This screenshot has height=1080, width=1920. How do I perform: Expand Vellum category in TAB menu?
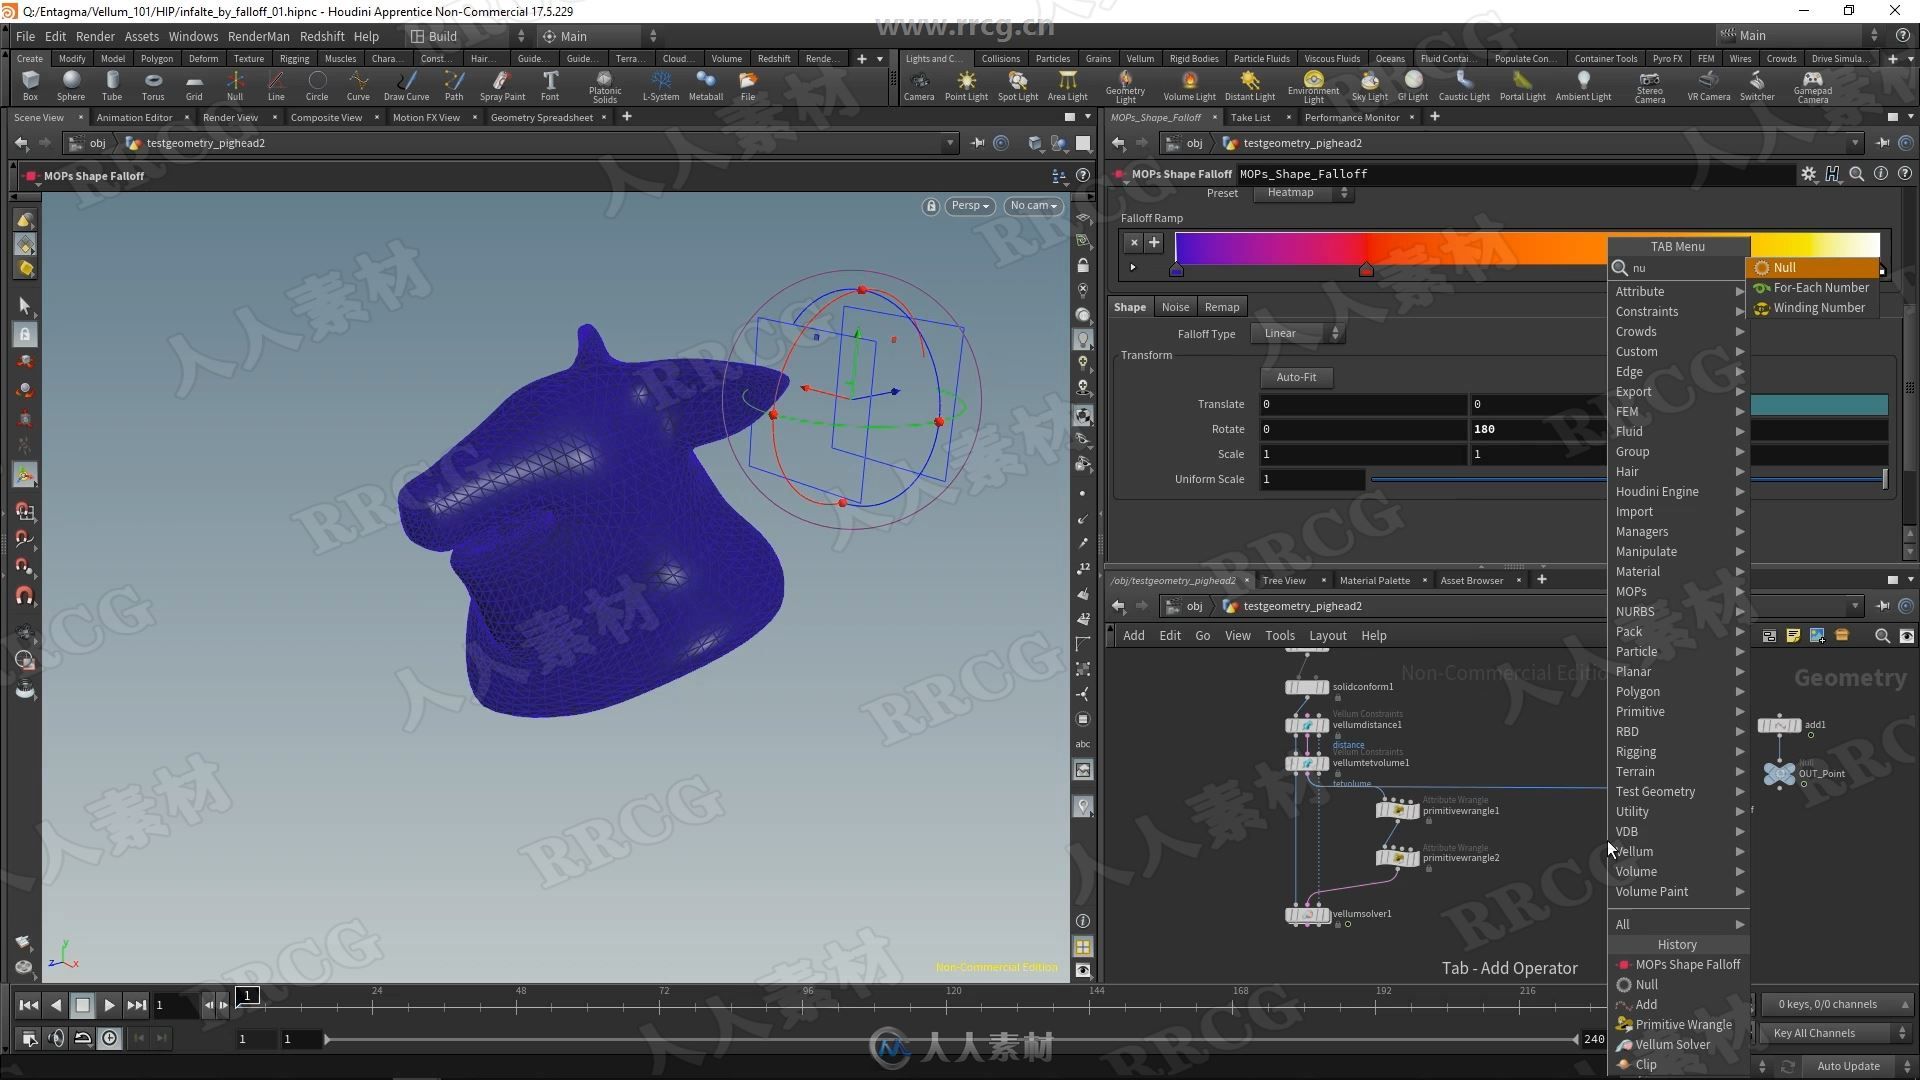click(x=1679, y=851)
